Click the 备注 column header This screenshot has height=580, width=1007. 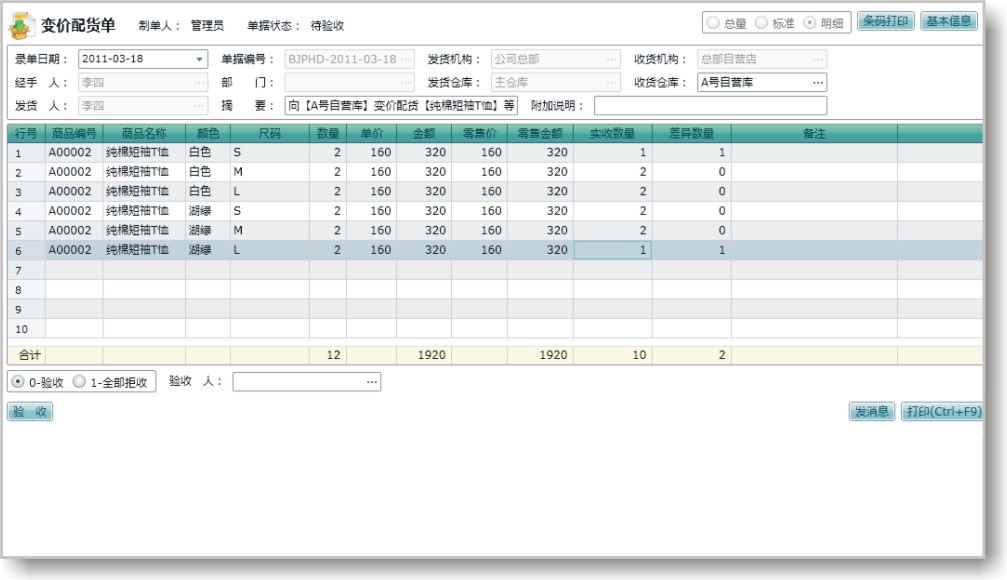point(814,134)
